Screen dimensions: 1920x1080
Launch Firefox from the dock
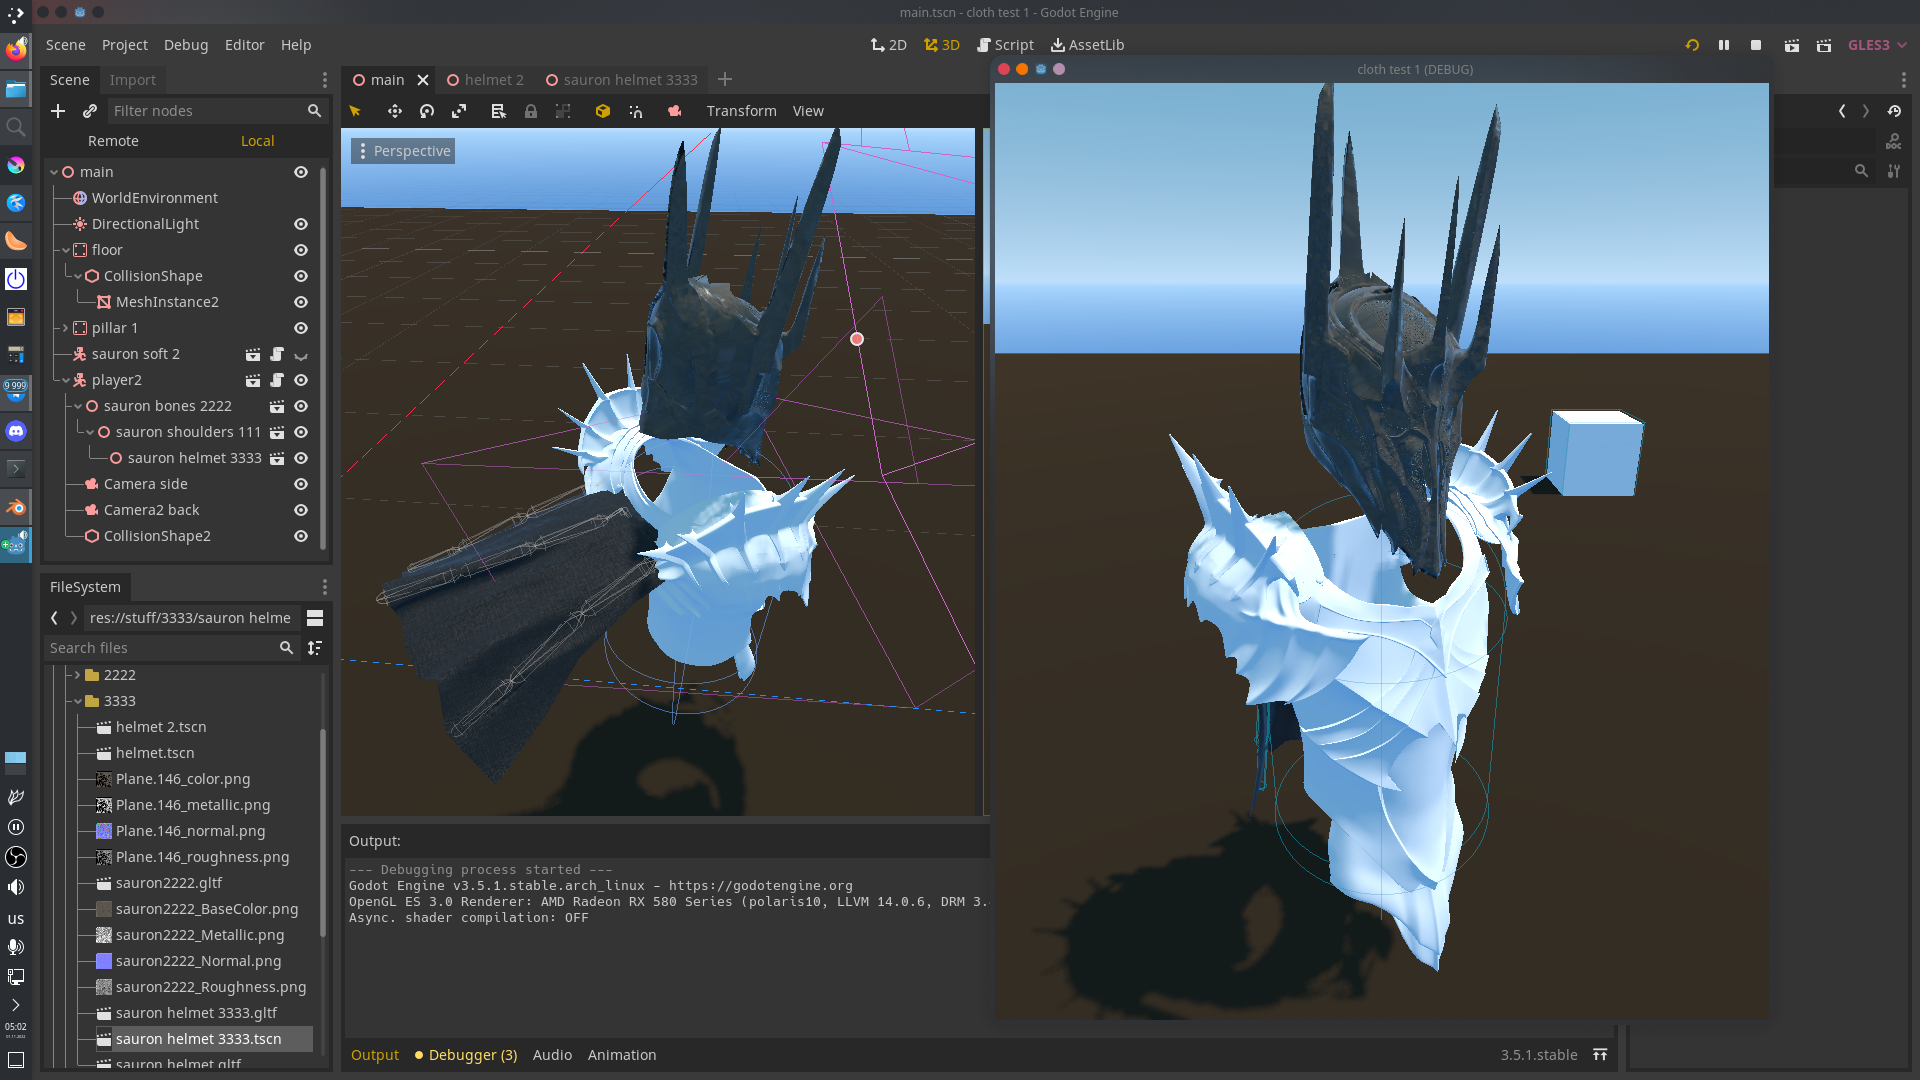click(16, 49)
